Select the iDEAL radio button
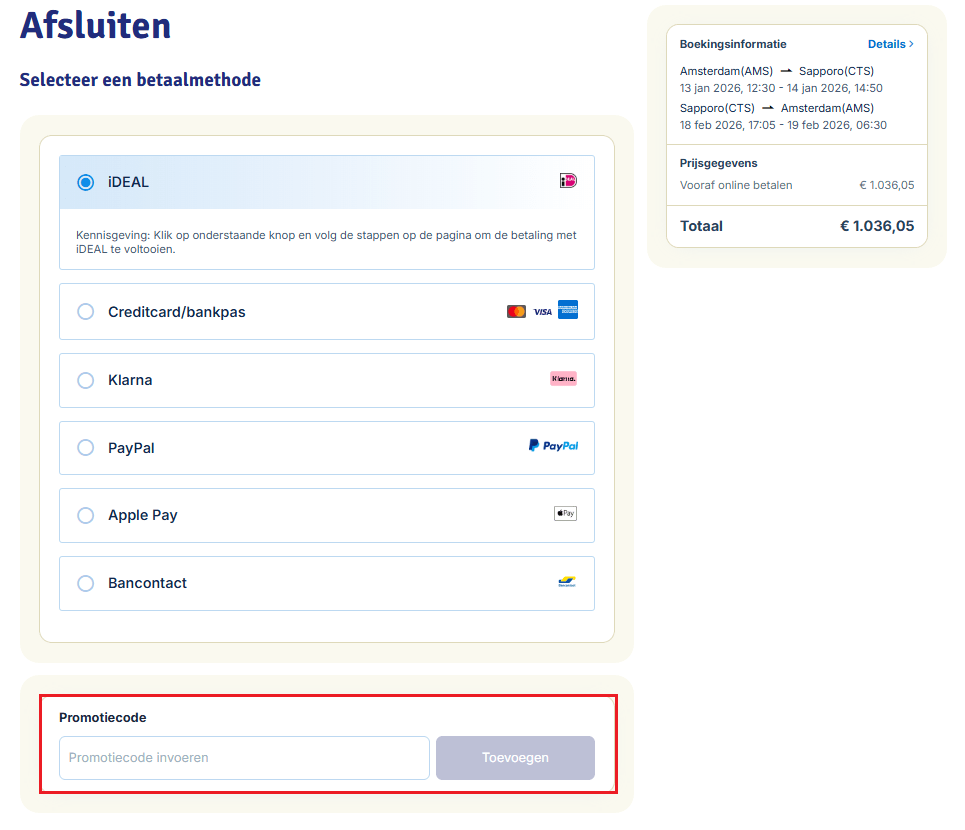Viewport: 965px width, 830px height. click(x=85, y=181)
